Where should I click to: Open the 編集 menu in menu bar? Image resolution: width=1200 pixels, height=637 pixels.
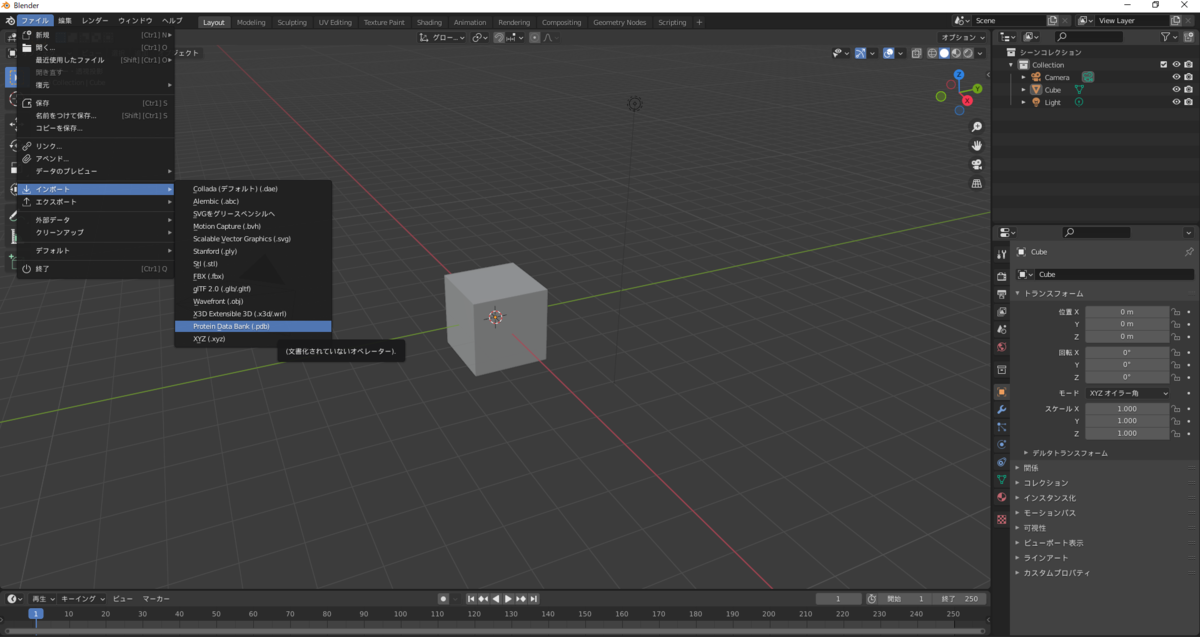point(64,21)
